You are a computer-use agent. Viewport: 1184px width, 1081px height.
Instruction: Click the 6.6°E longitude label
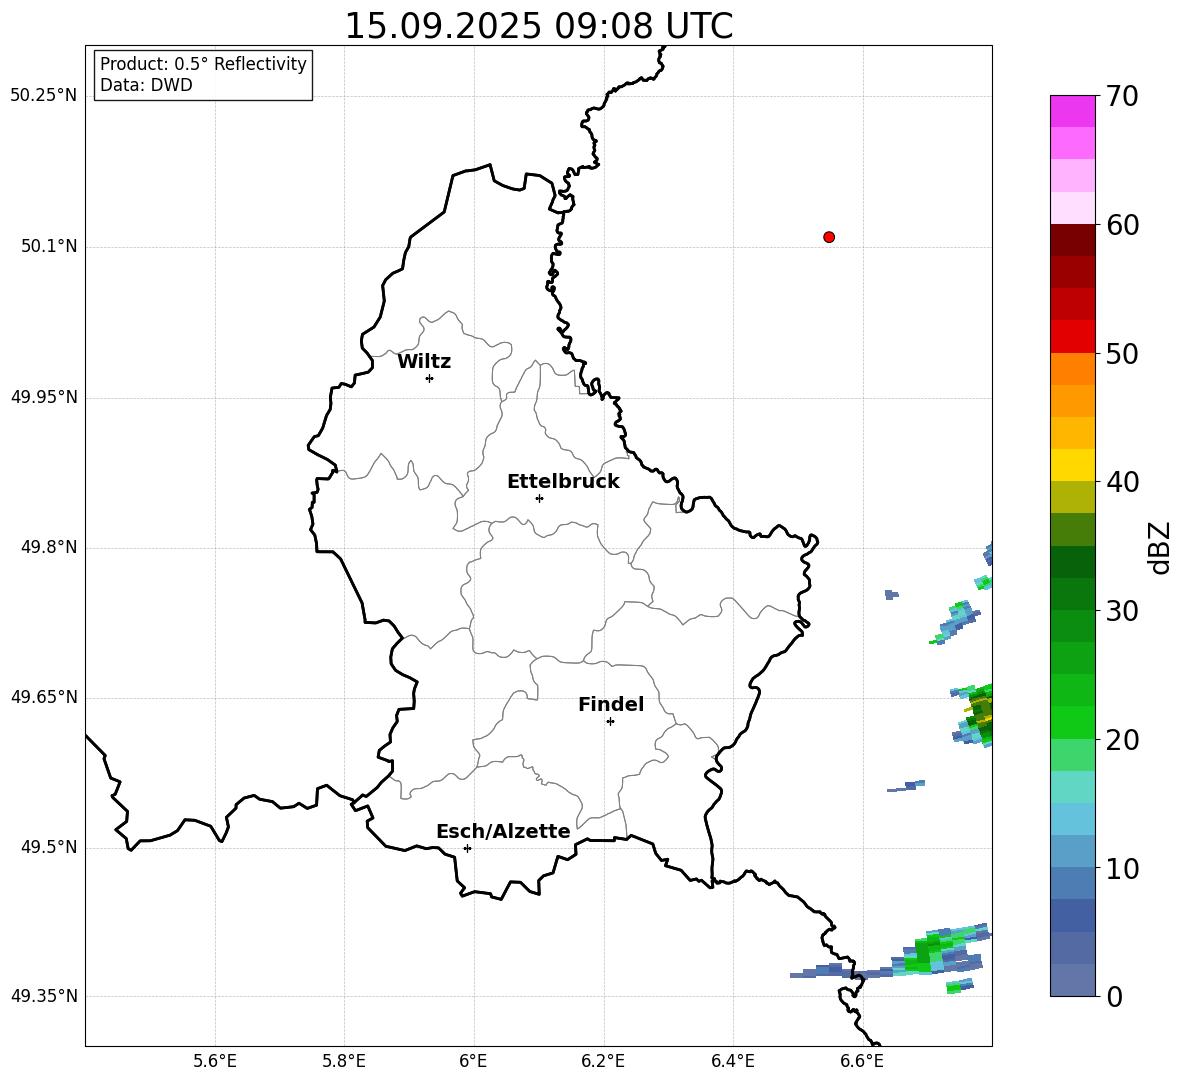[x=862, y=1061]
